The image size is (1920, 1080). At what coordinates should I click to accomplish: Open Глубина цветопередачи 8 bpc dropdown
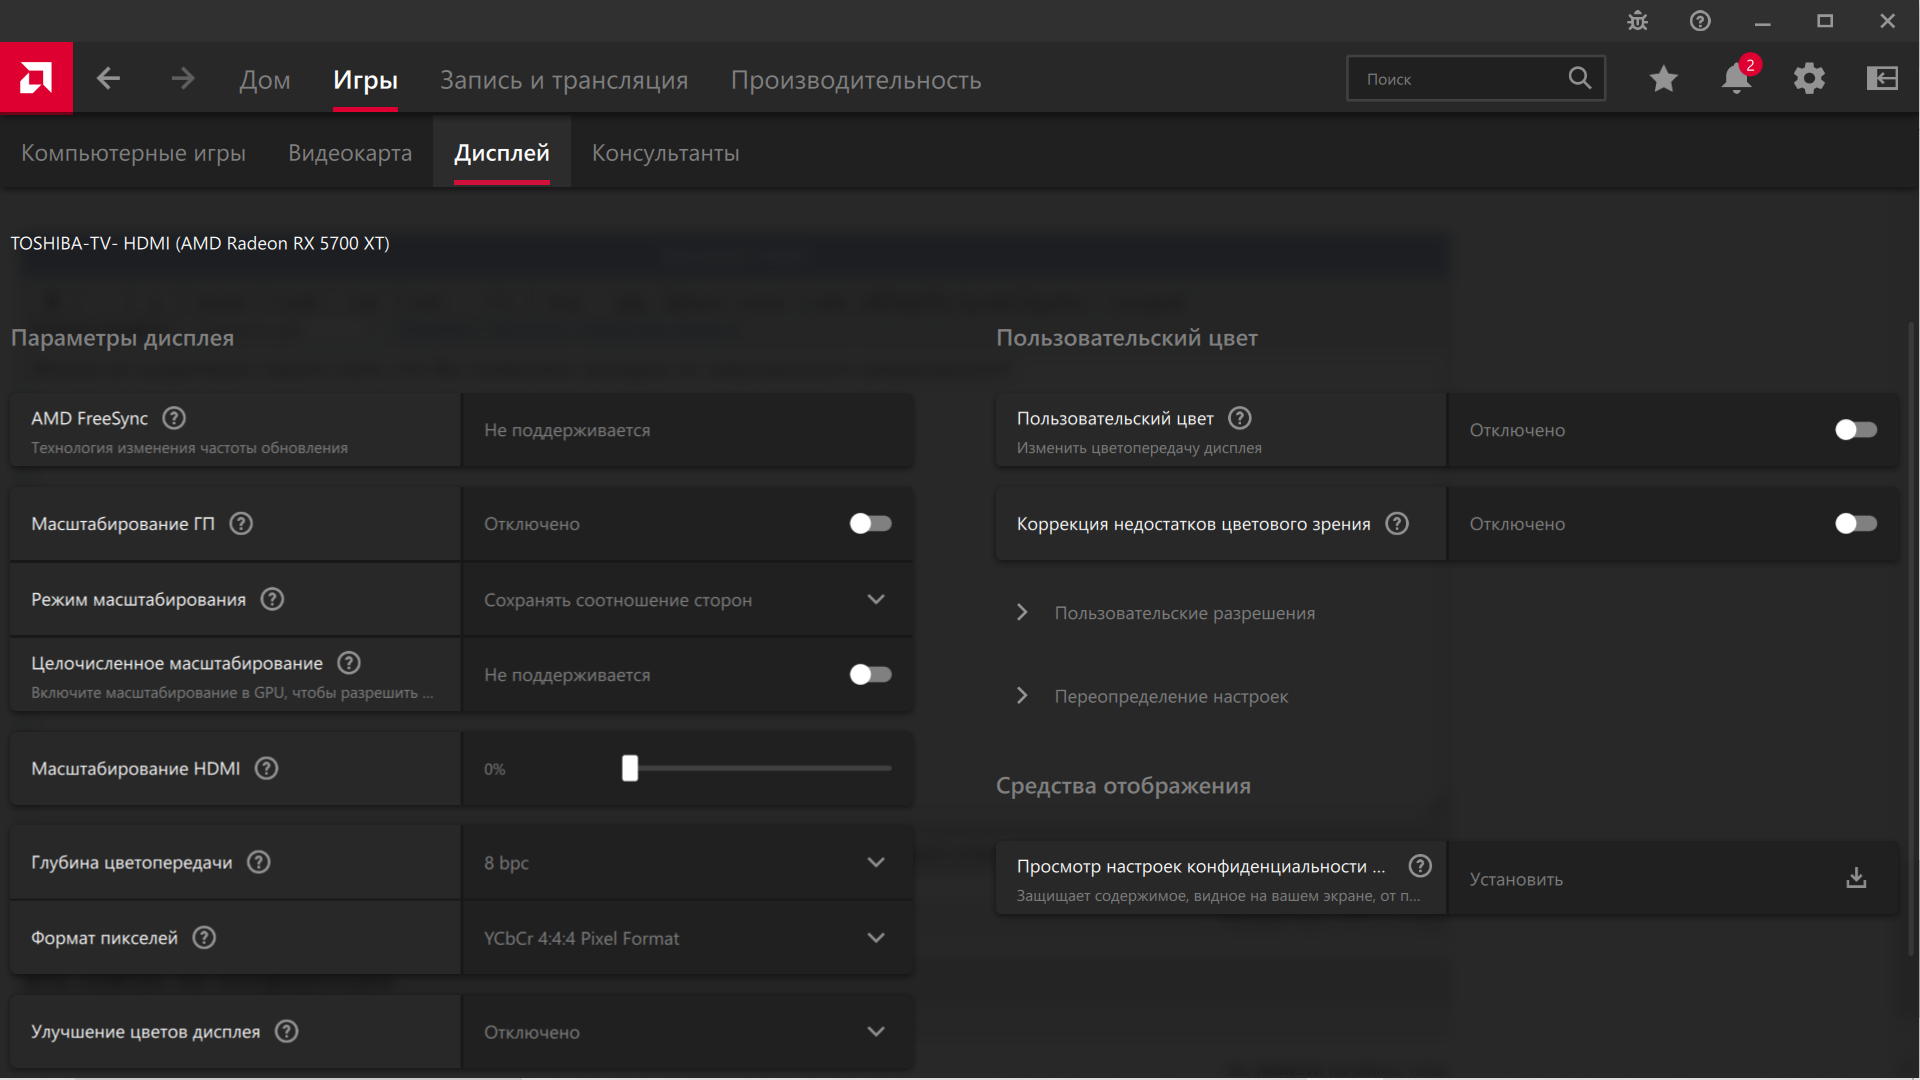686,862
